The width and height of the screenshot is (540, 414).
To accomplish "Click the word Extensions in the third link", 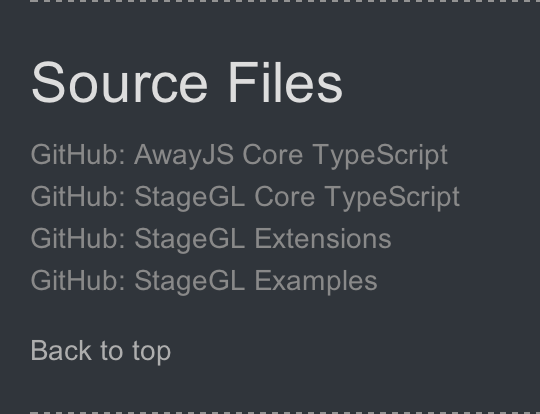I will click(323, 238).
